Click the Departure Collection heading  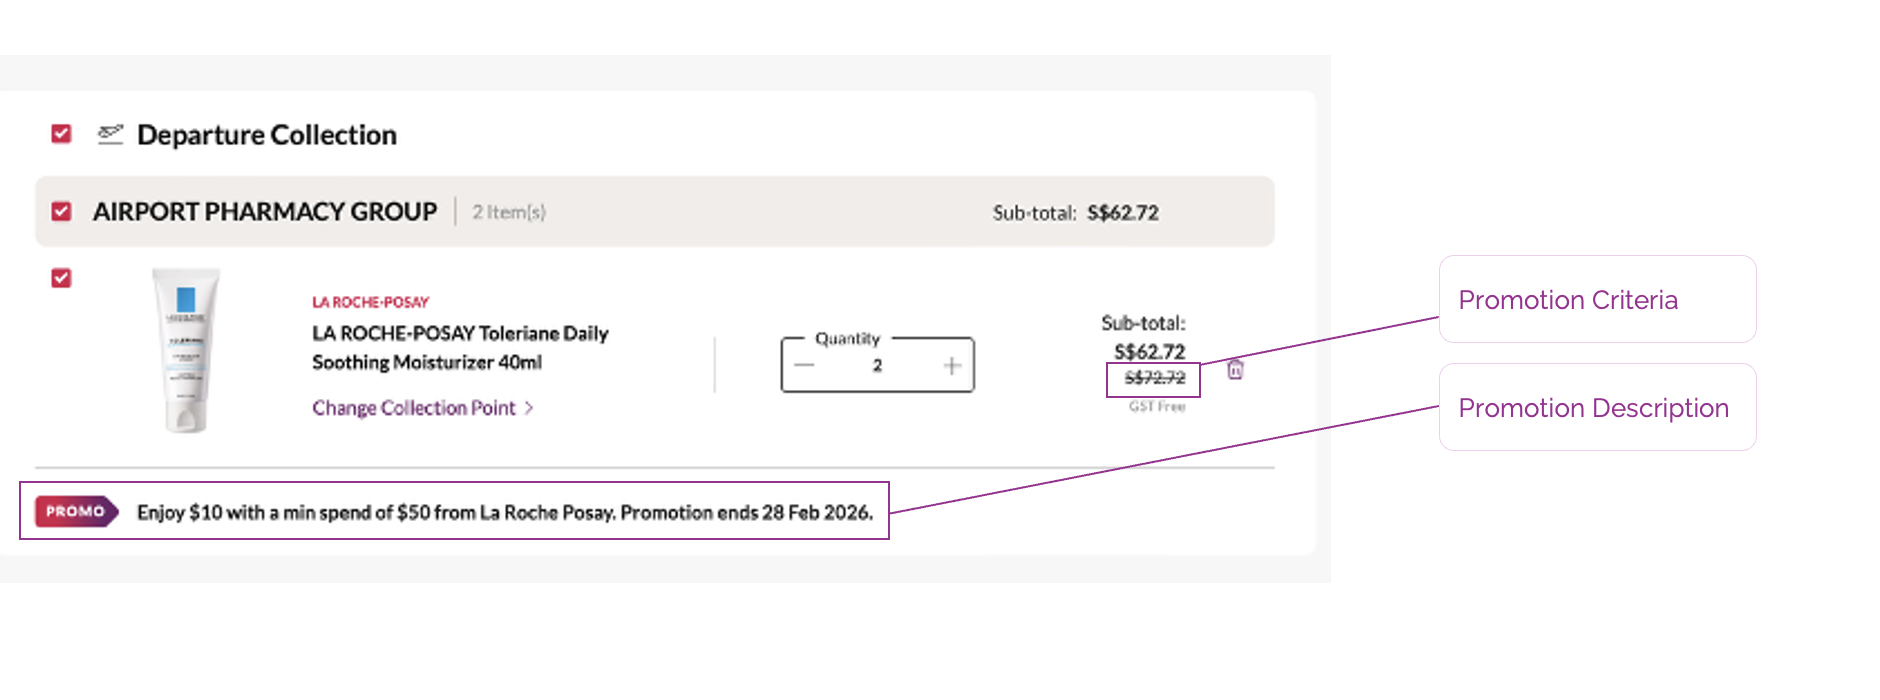267,135
